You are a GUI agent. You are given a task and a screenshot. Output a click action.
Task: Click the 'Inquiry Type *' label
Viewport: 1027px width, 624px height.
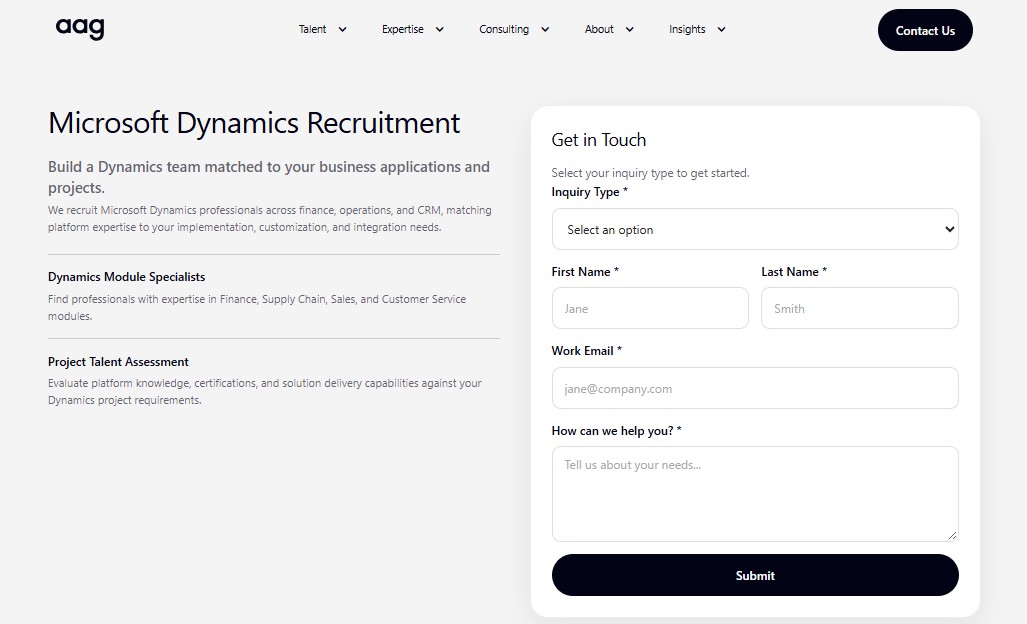click(x=589, y=192)
